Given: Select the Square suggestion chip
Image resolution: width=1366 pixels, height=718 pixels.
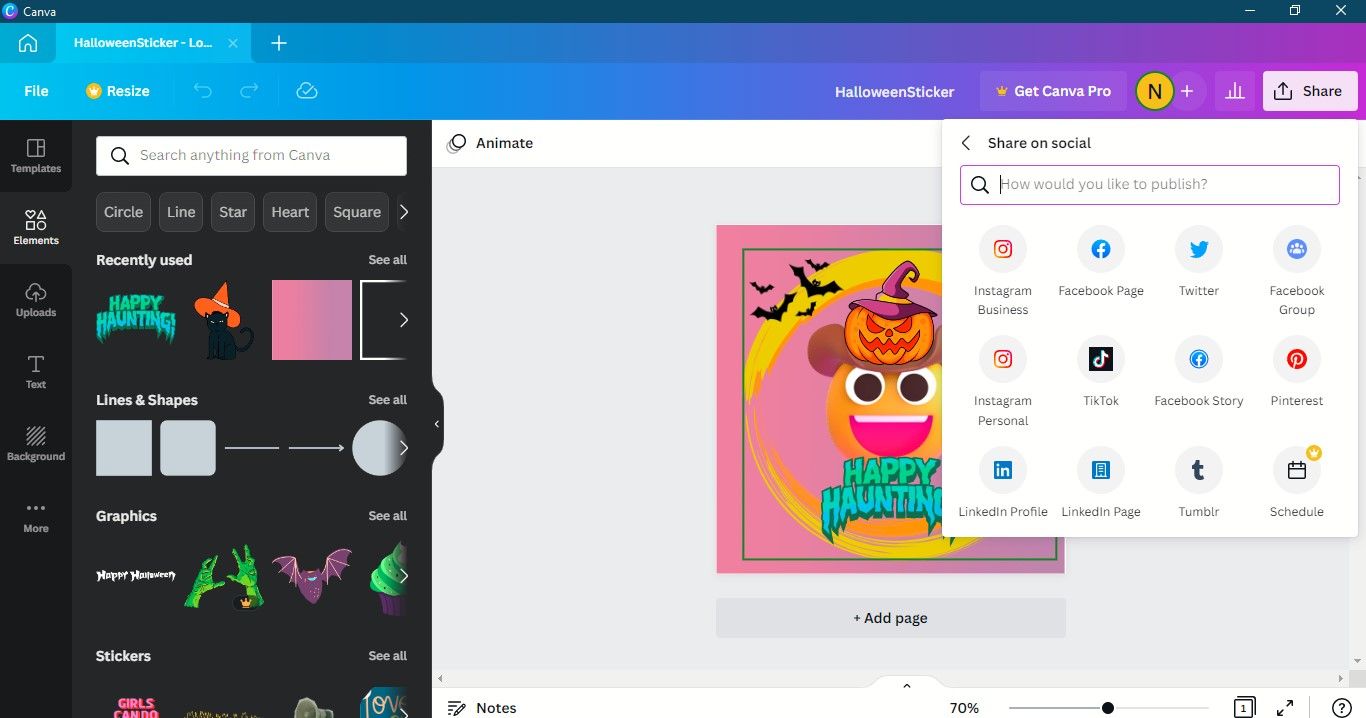Looking at the screenshot, I should (357, 212).
